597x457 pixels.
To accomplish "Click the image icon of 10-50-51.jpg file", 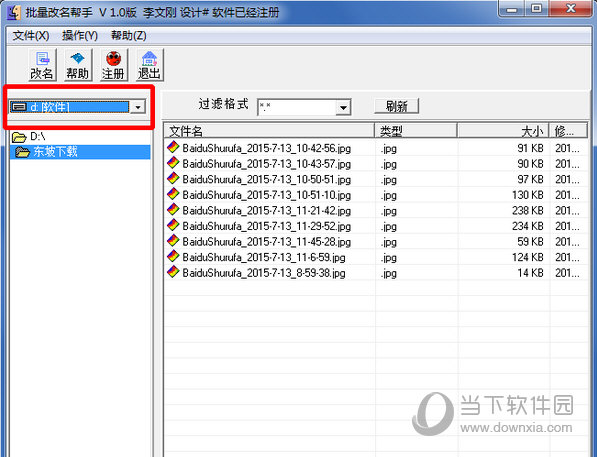I will pyautogui.click(x=173, y=178).
